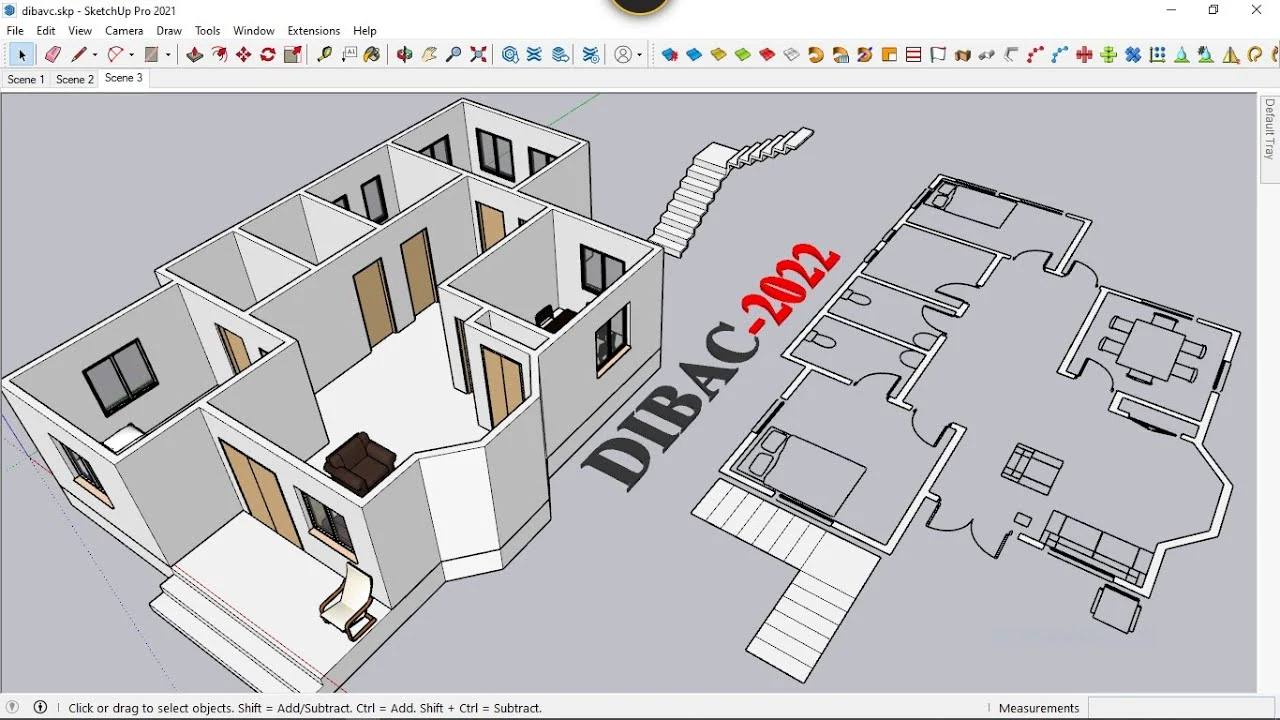Open the Camera menu
Screen dimensions: 1280x720
pyautogui.click(x=124, y=31)
